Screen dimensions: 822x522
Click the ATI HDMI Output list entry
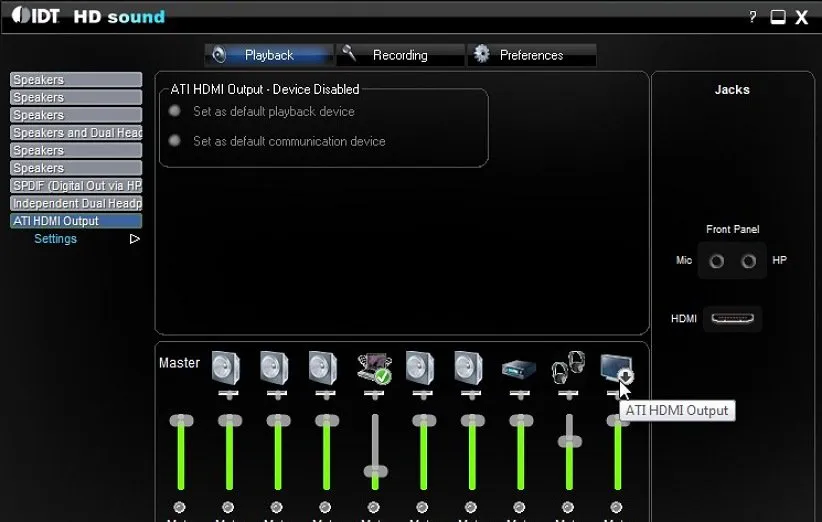[76, 221]
